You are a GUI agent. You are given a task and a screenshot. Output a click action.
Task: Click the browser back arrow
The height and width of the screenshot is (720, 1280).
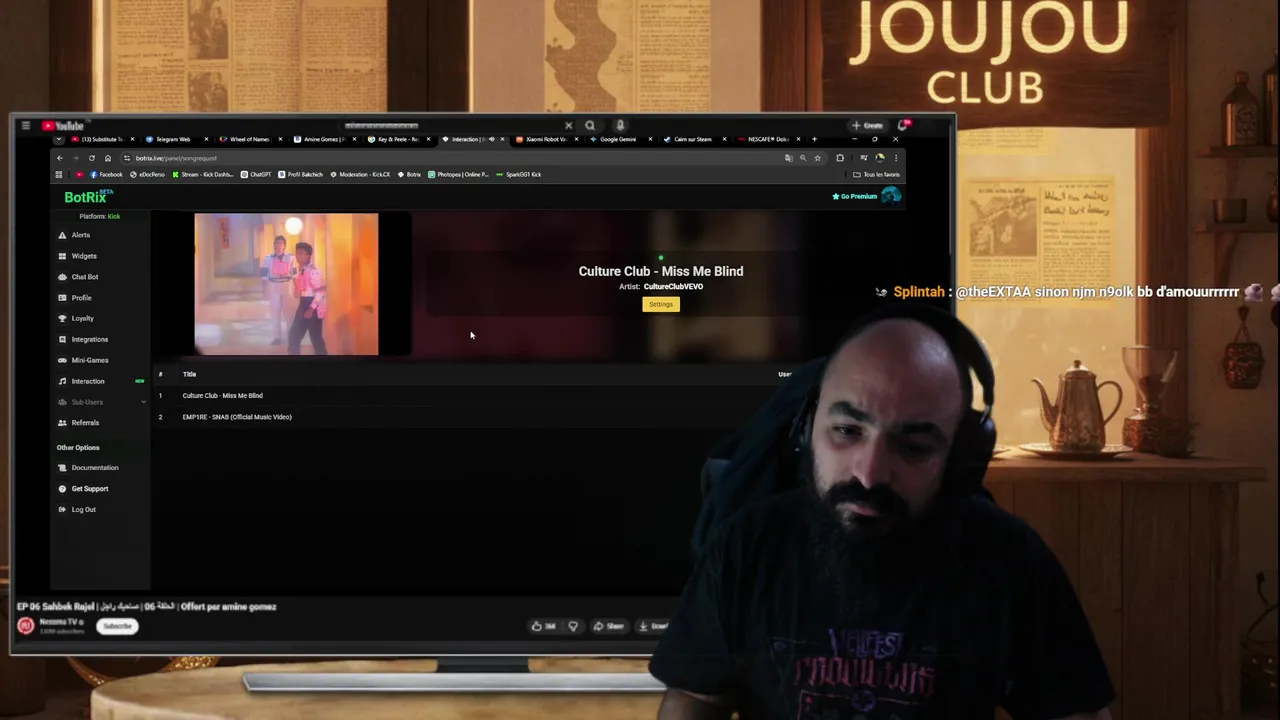click(60, 158)
